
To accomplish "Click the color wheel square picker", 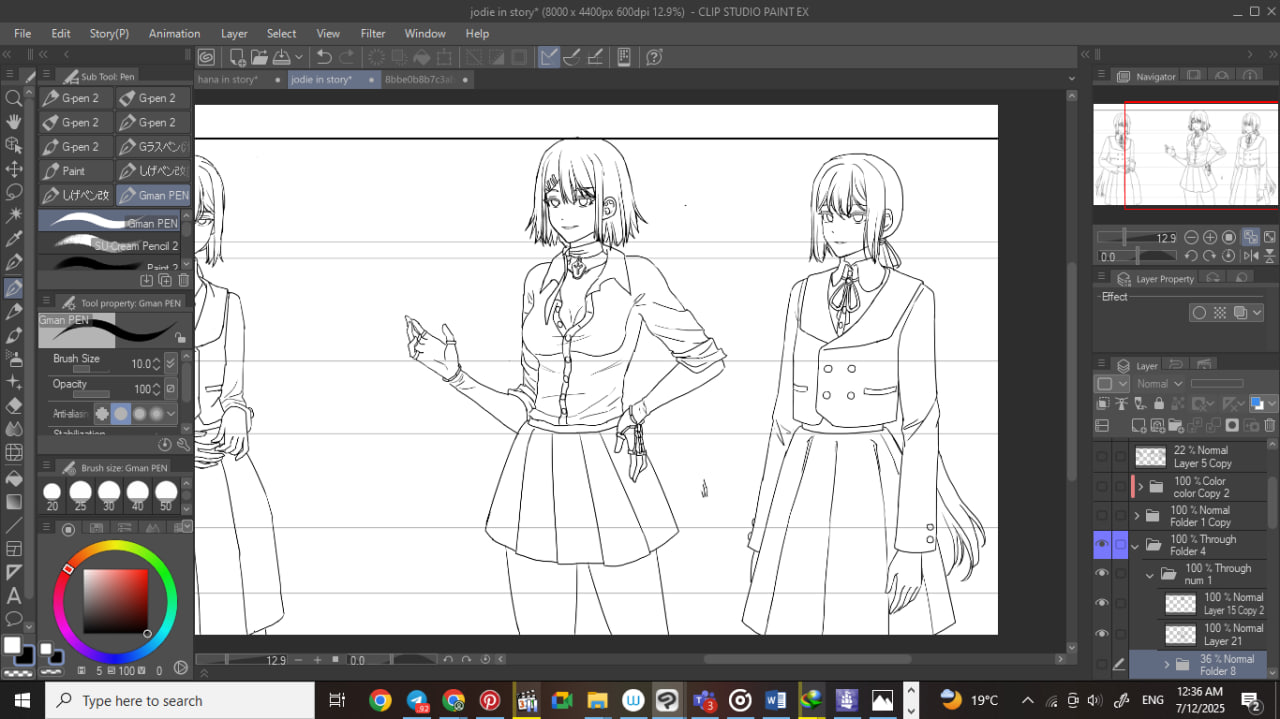I will [x=114, y=600].
